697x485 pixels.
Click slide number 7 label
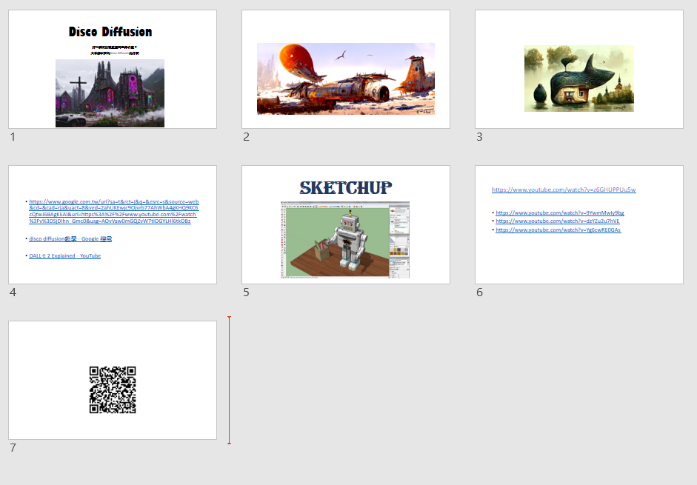click(x=13, y=448)
